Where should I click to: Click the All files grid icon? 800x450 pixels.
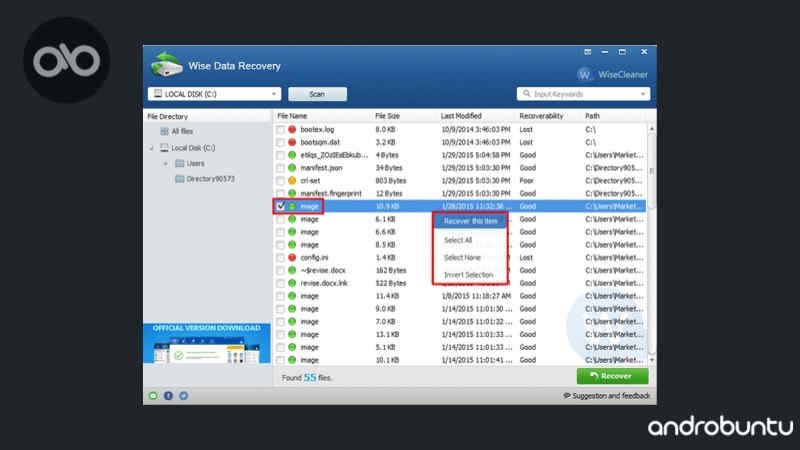click(164, 131)
